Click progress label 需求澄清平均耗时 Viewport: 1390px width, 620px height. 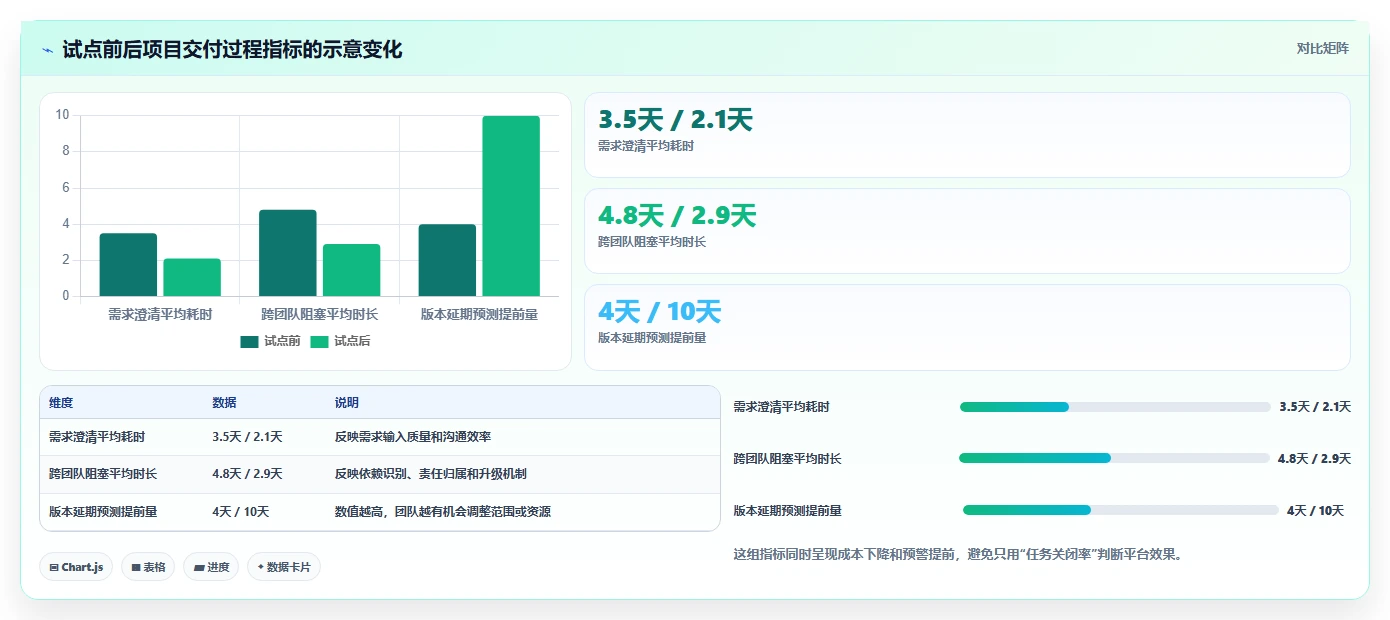point(782,407)
